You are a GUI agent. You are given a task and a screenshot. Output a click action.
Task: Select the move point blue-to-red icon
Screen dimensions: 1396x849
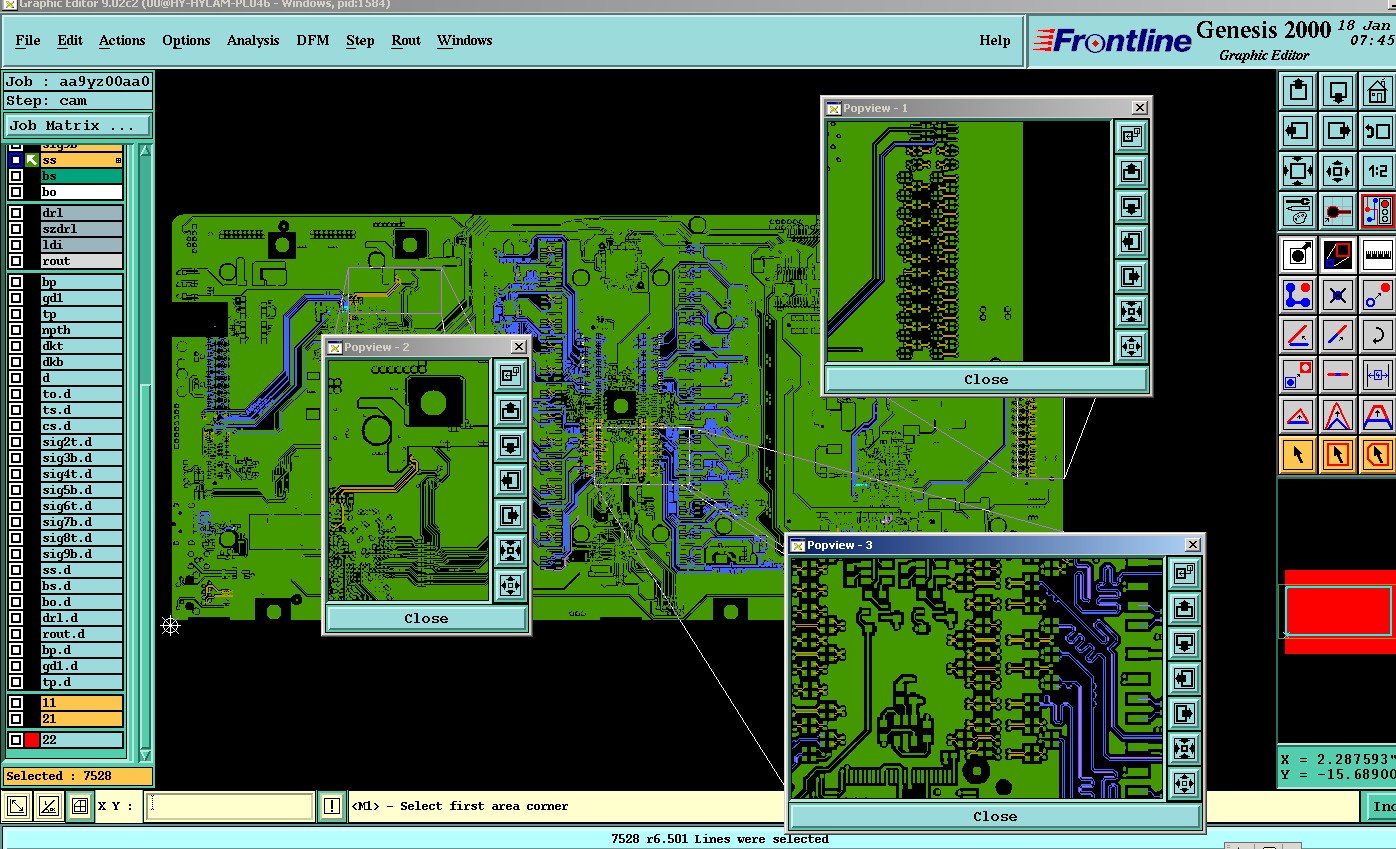(1378, 295)
